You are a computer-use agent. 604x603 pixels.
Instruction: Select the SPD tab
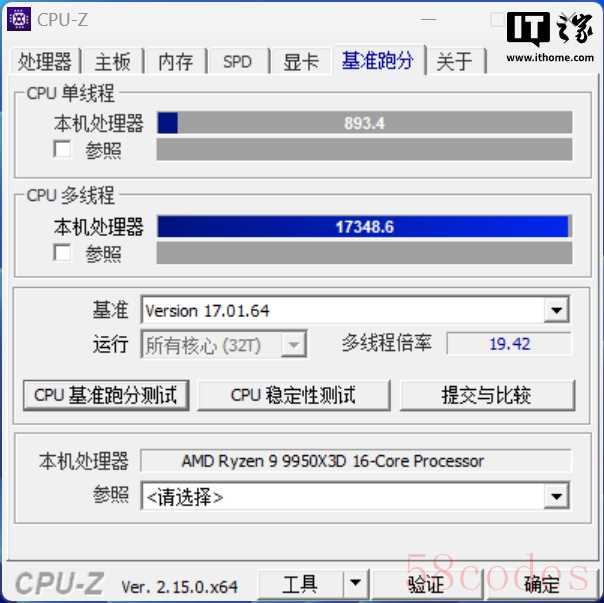238,62
